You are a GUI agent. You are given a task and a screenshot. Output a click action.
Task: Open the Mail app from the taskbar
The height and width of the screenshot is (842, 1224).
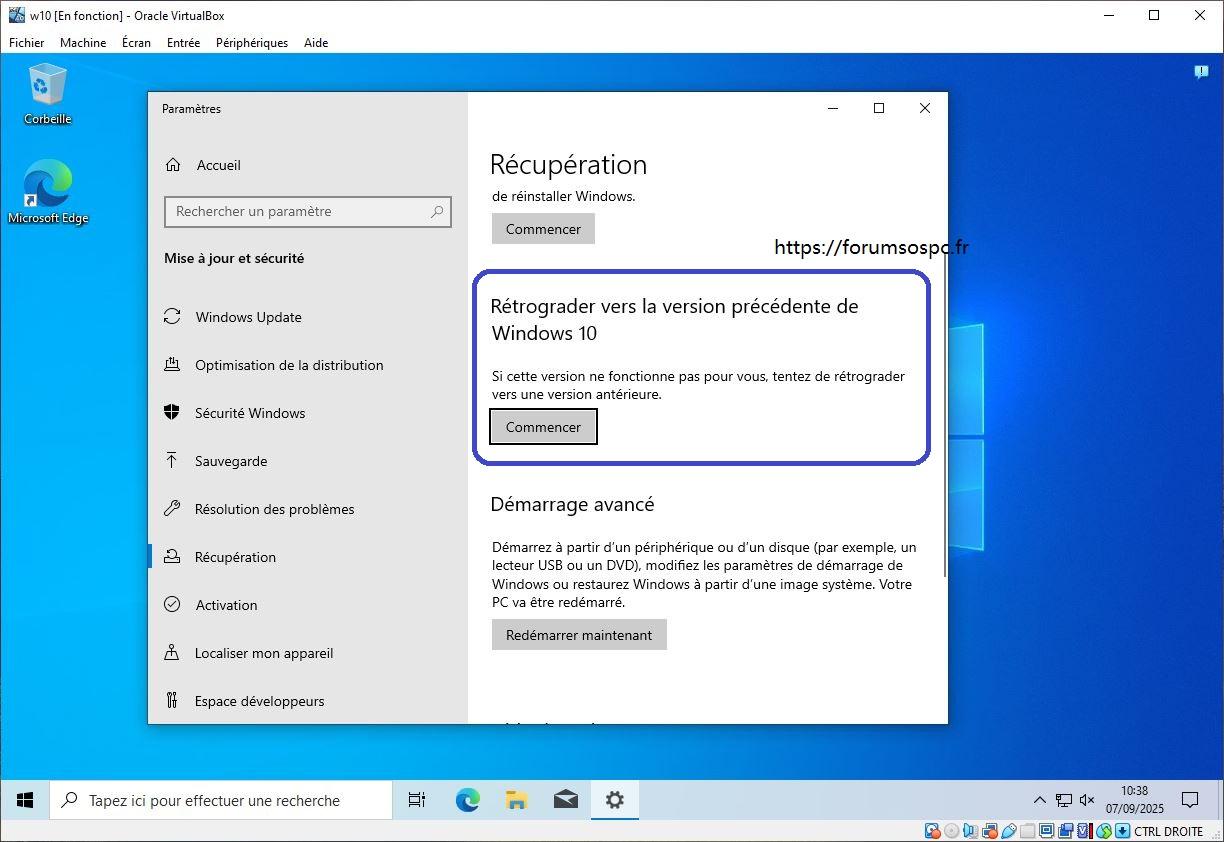(x=565, y=800)
